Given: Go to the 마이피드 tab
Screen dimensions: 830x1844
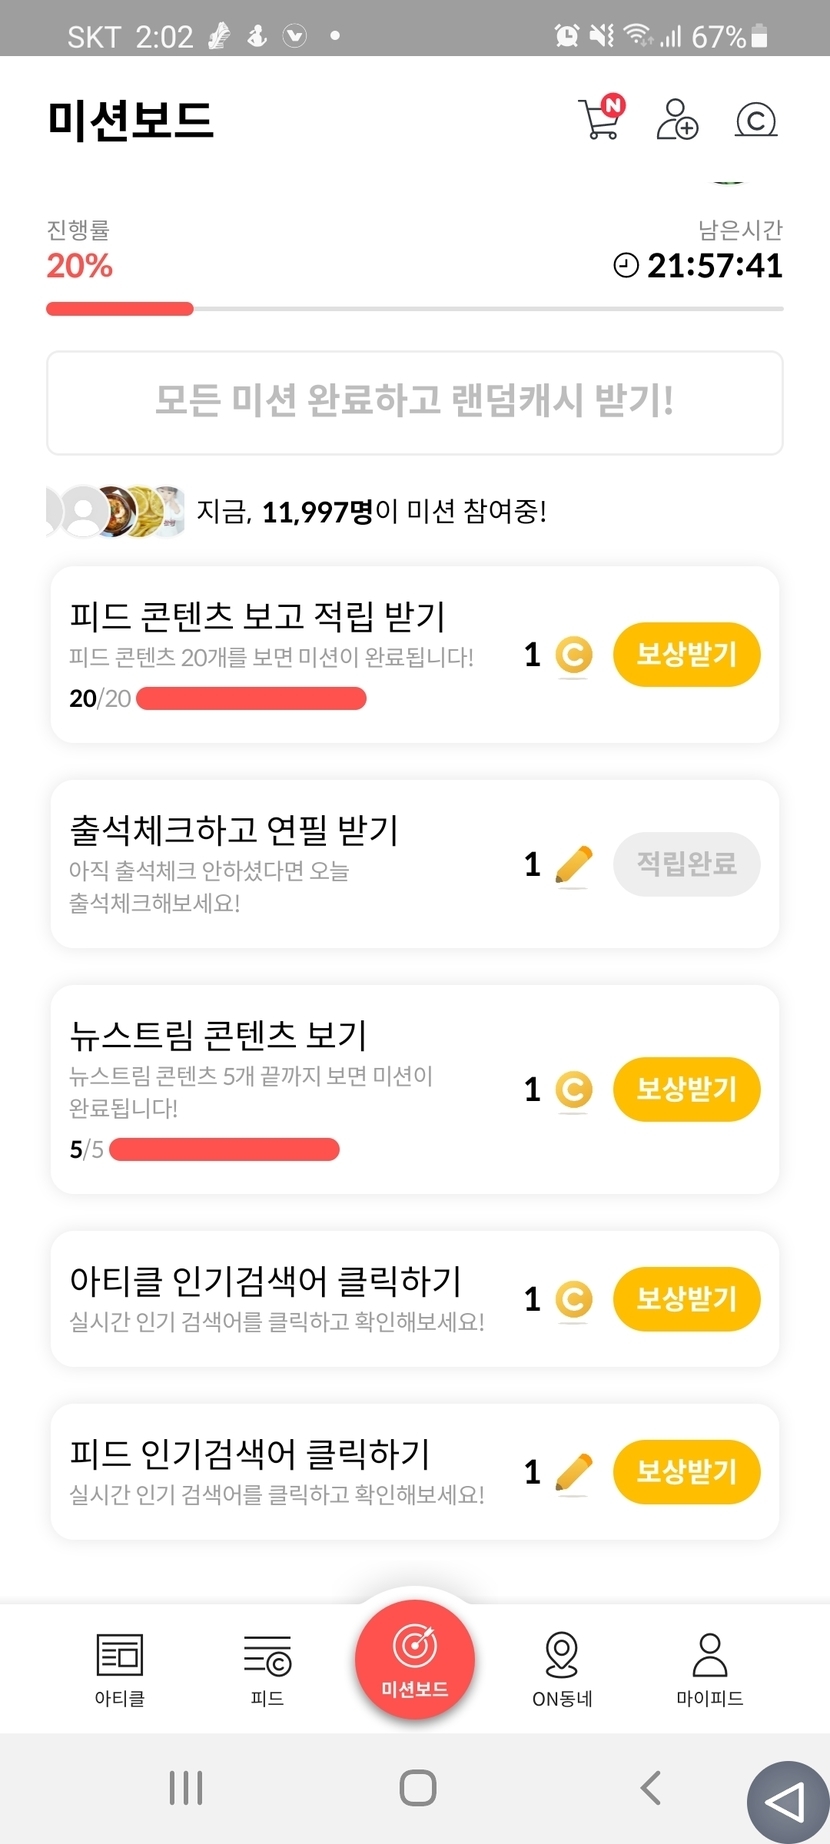Looking at the screenshot, I should point(710,1668).
